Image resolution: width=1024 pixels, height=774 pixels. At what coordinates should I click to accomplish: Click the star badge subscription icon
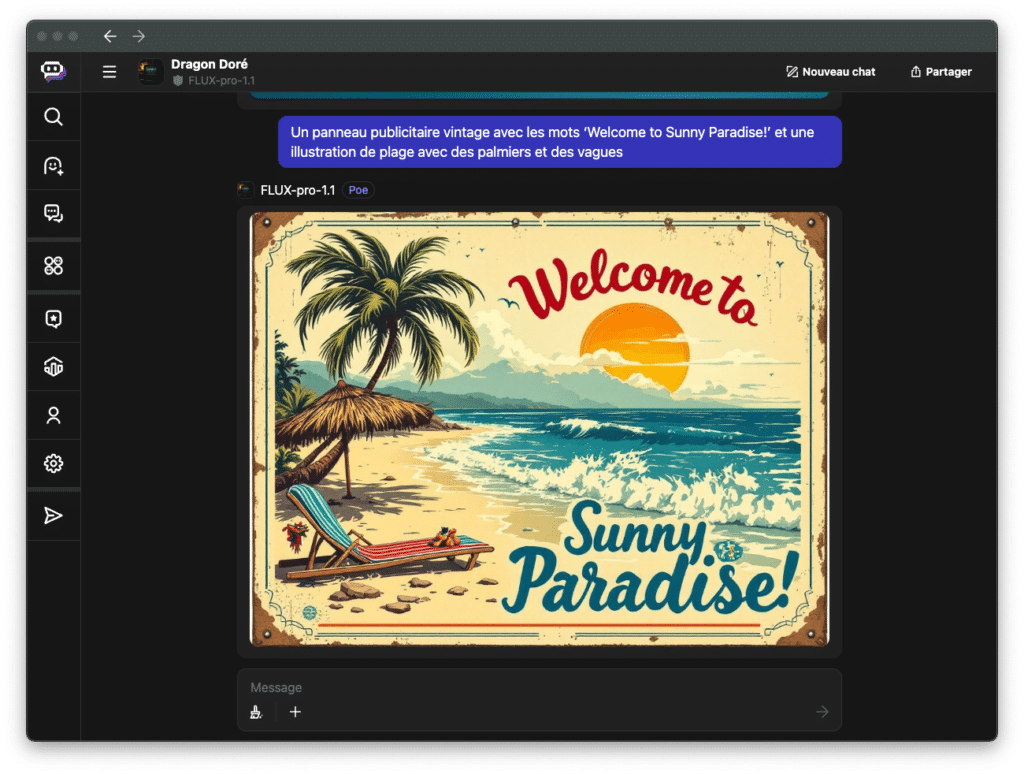pyautogui.click(x=54, y=319)
